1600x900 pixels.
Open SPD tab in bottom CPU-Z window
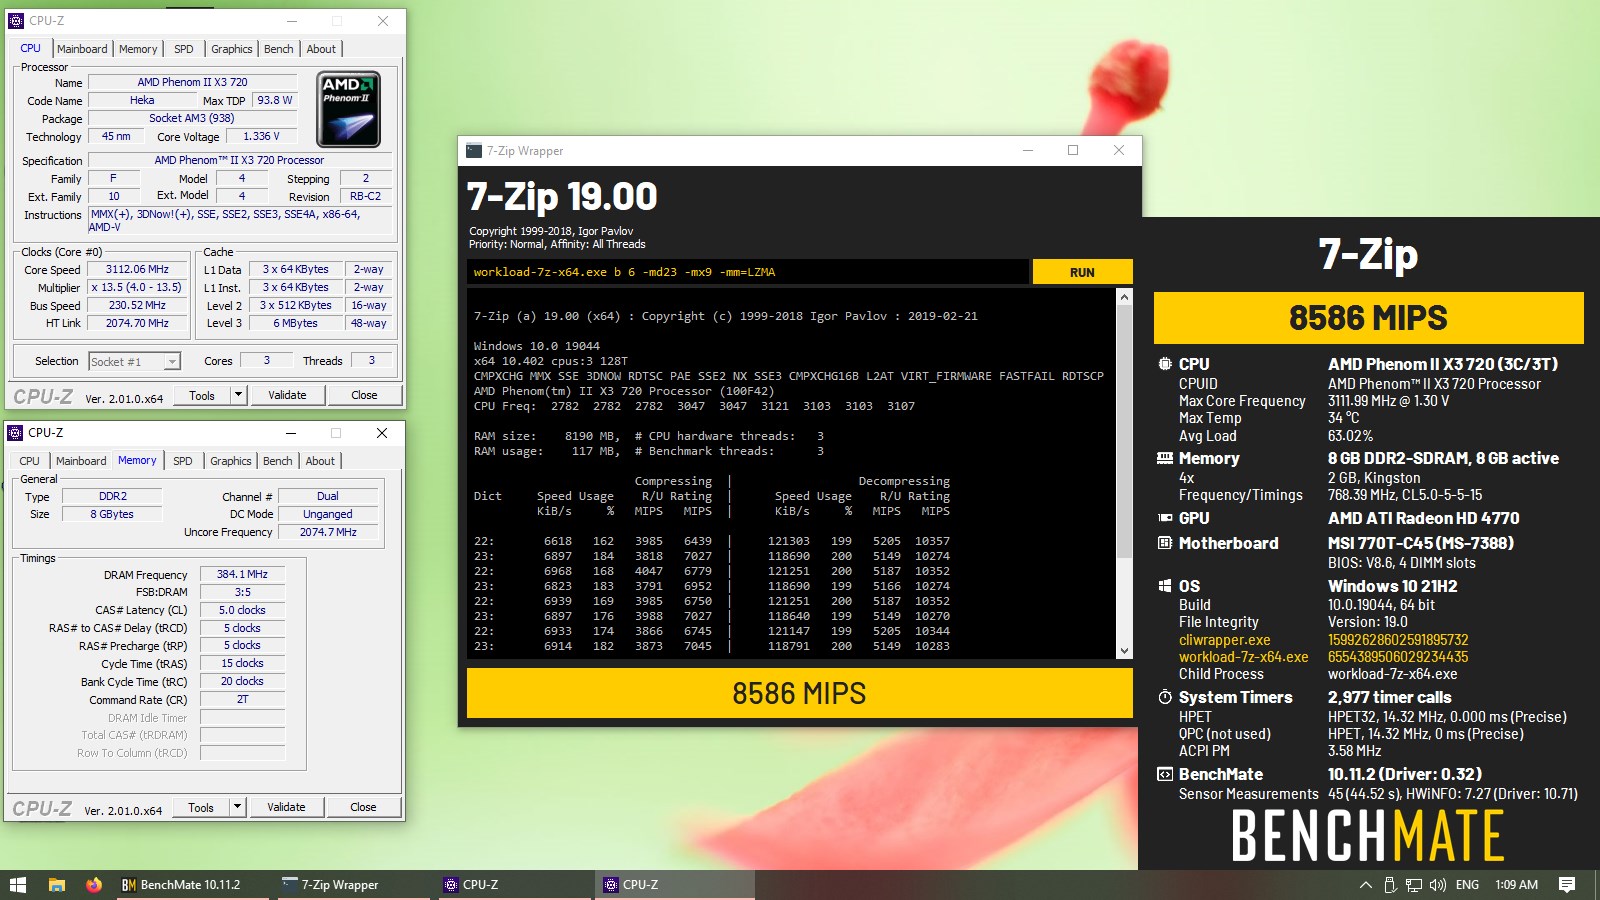tap(183, 461)
